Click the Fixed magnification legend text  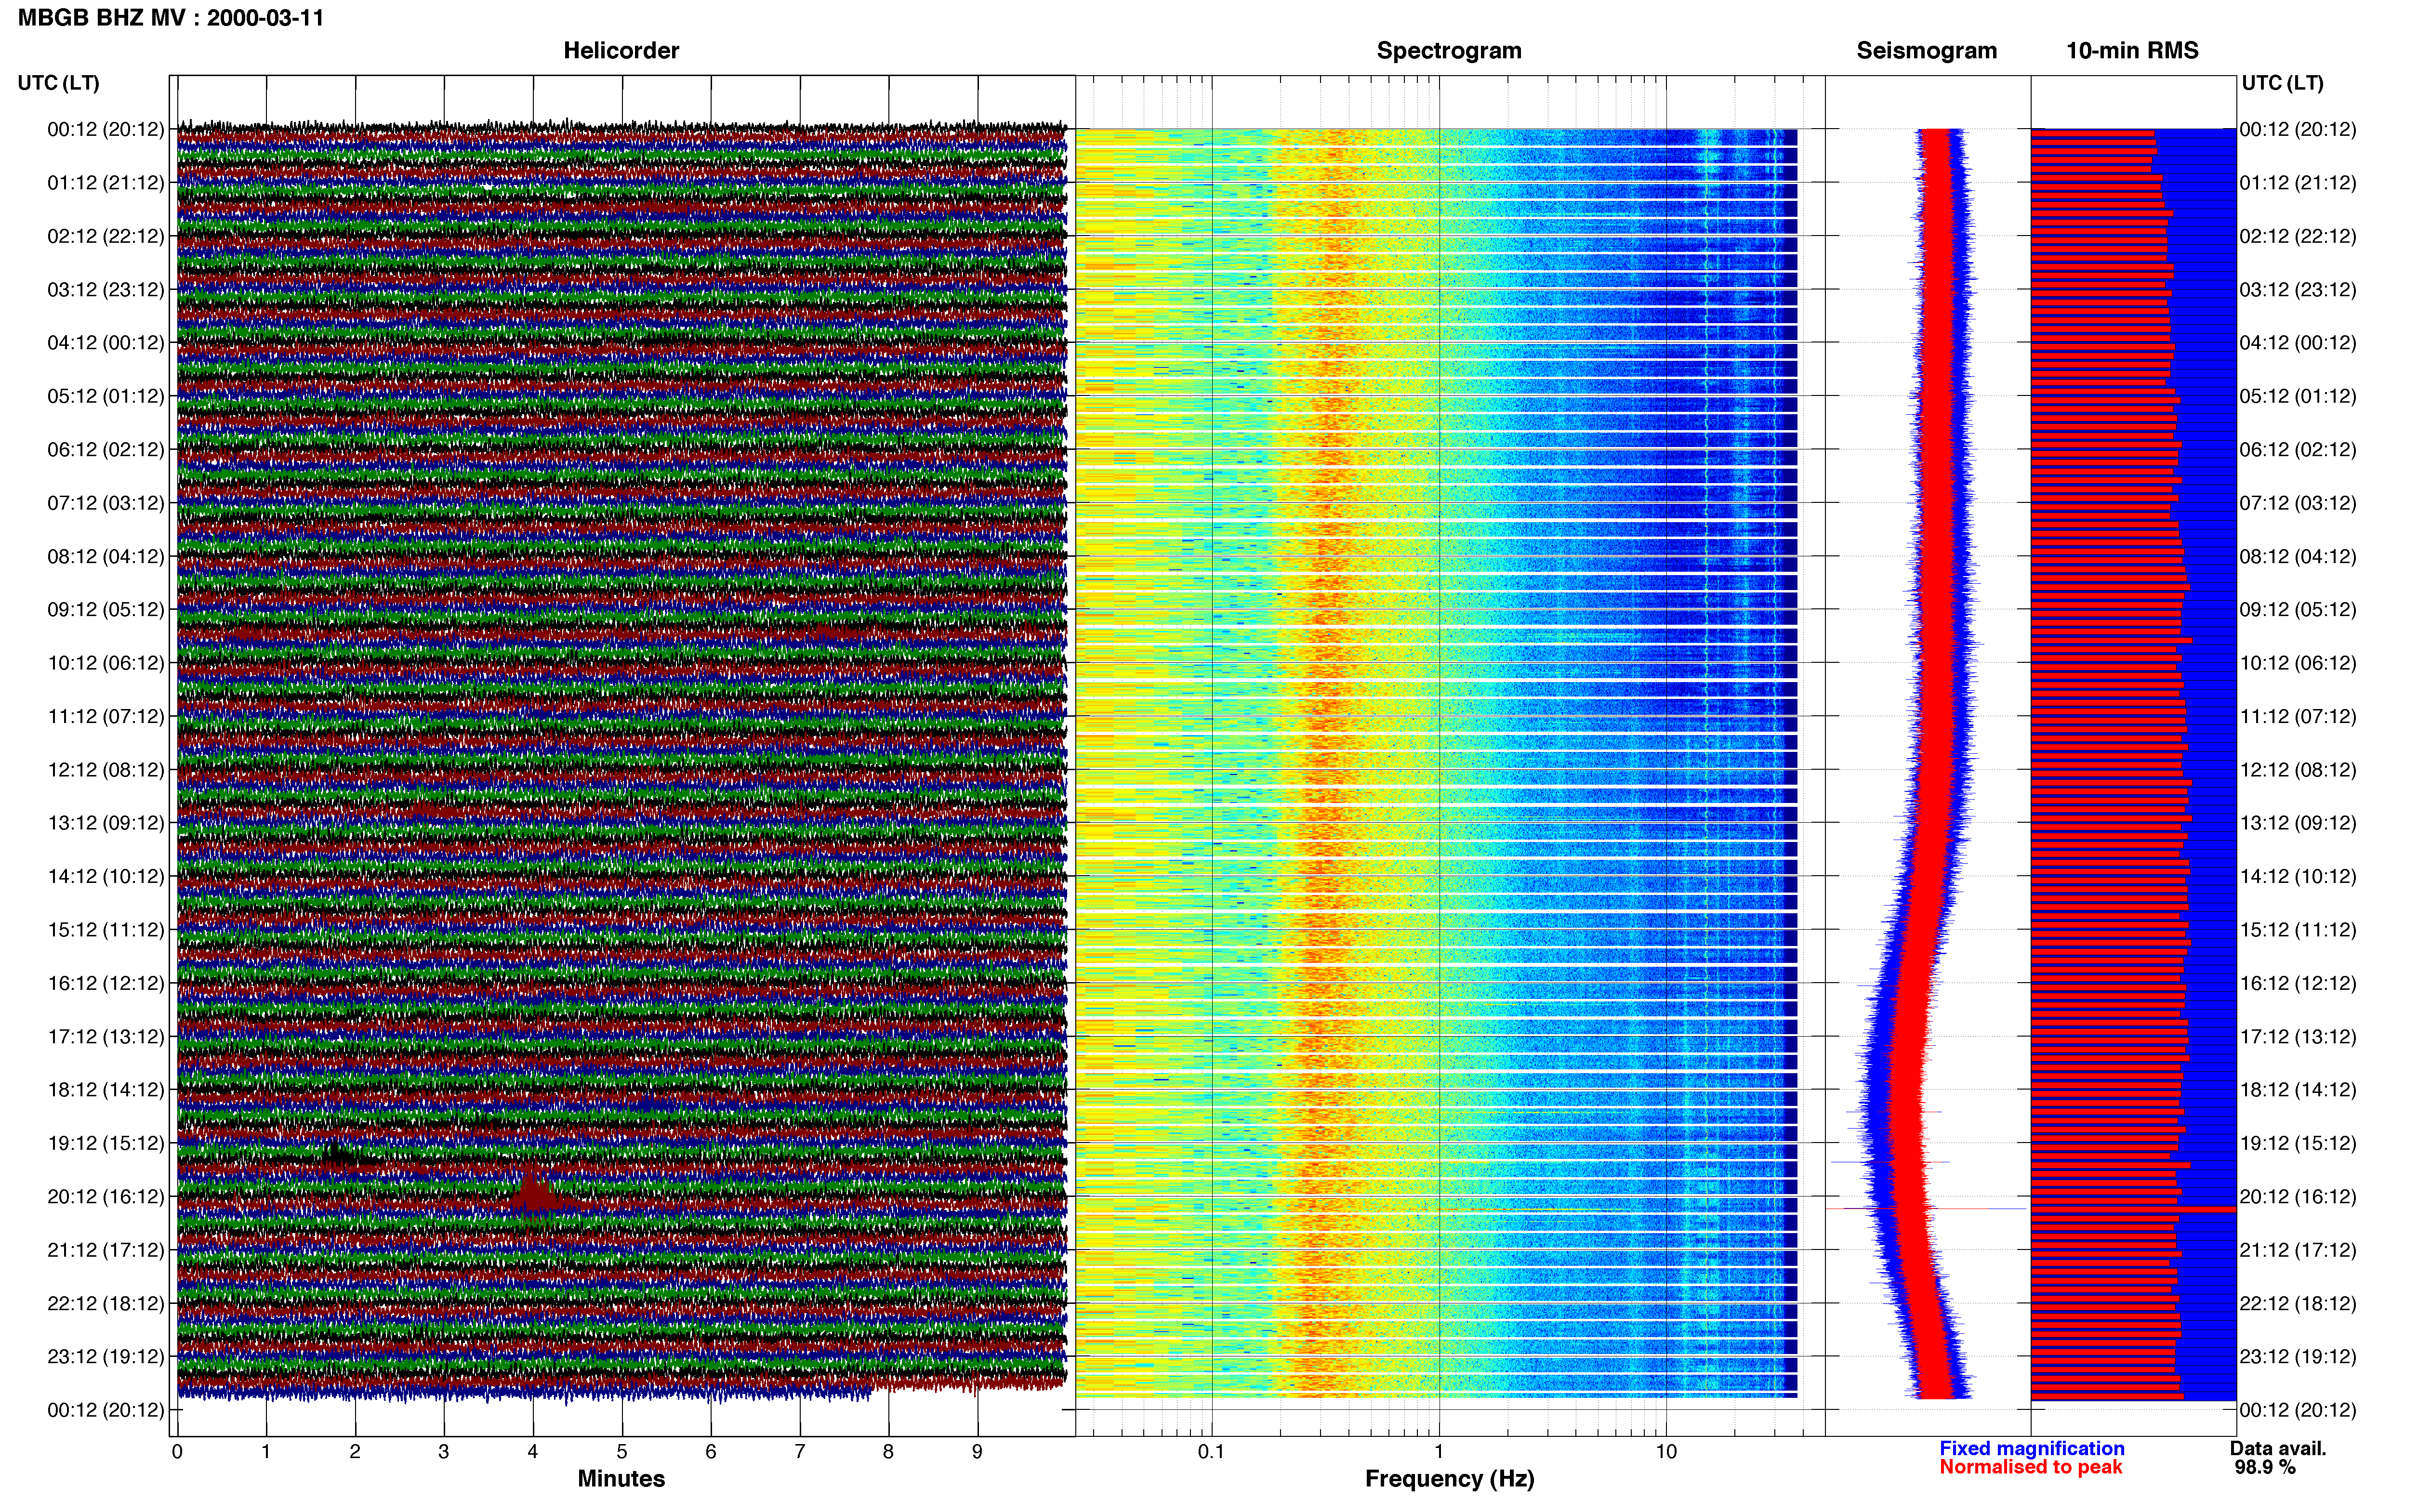pos(2032,1448)
